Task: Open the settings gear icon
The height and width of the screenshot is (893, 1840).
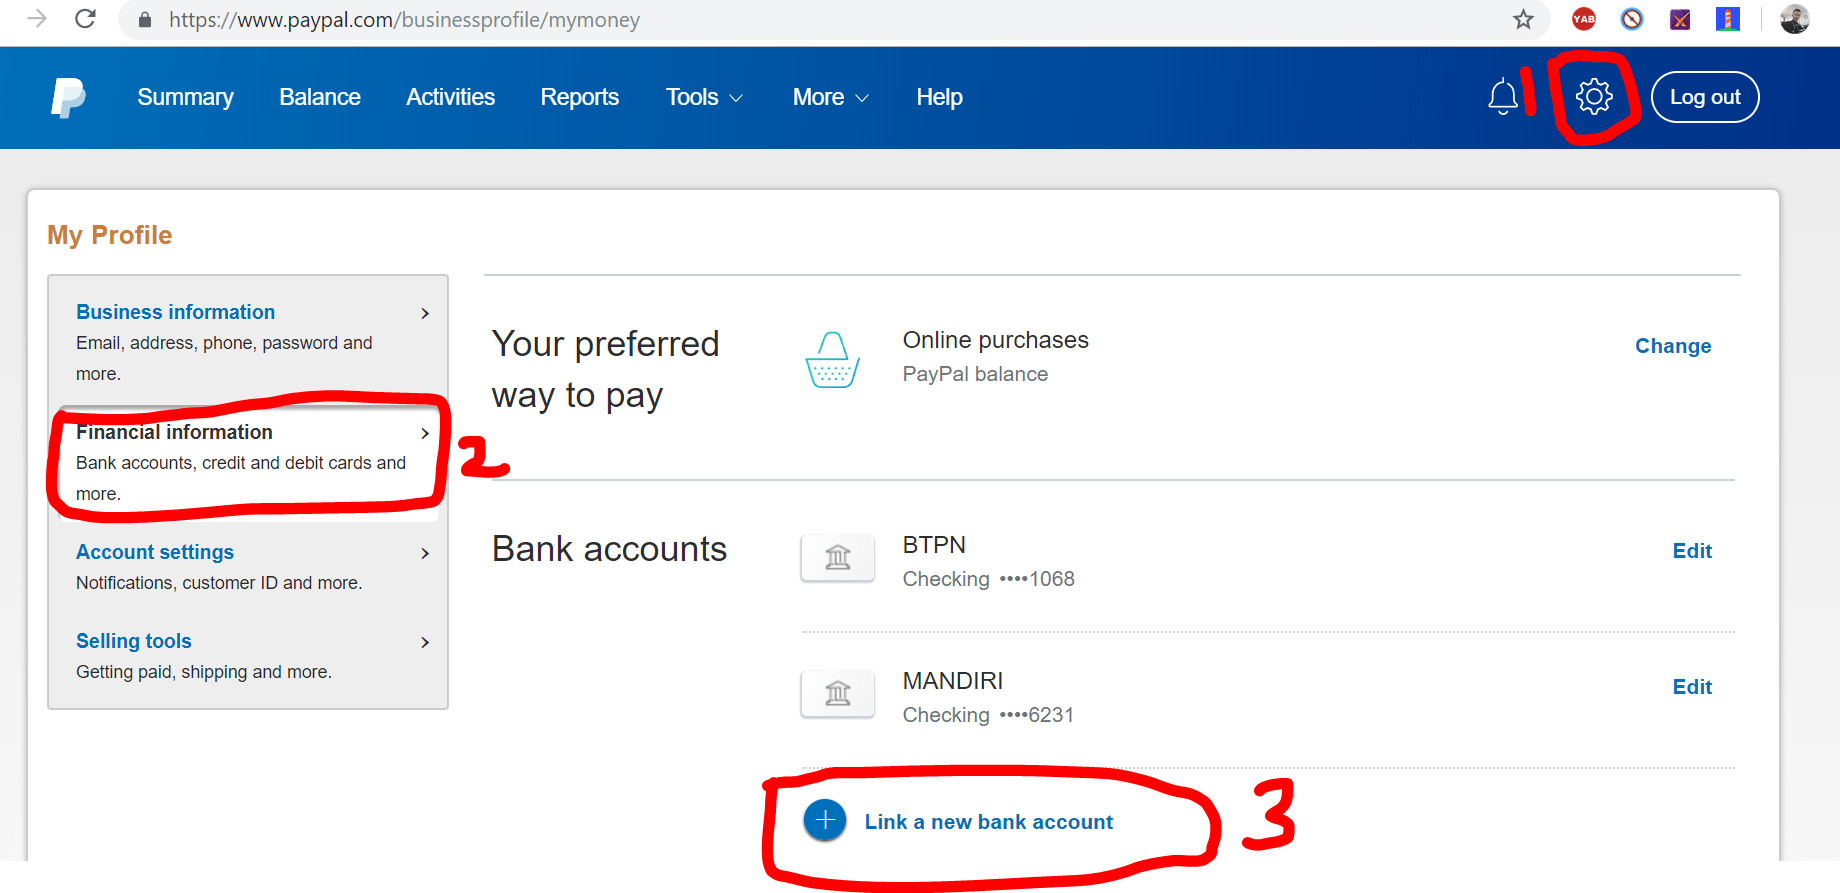Action: pos(1594,97)
